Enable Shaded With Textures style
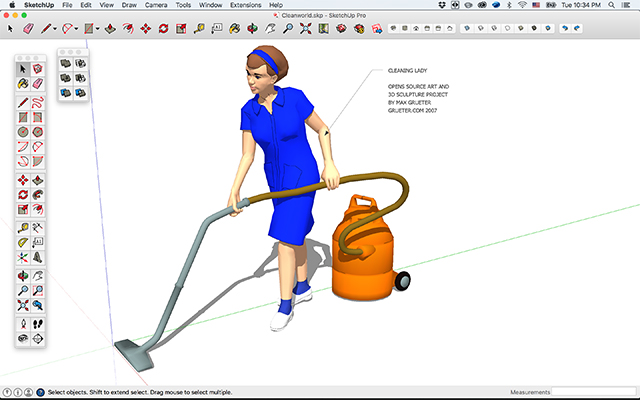Image resolution: width=640 pixels, height=400 pixels. [534, 28]
